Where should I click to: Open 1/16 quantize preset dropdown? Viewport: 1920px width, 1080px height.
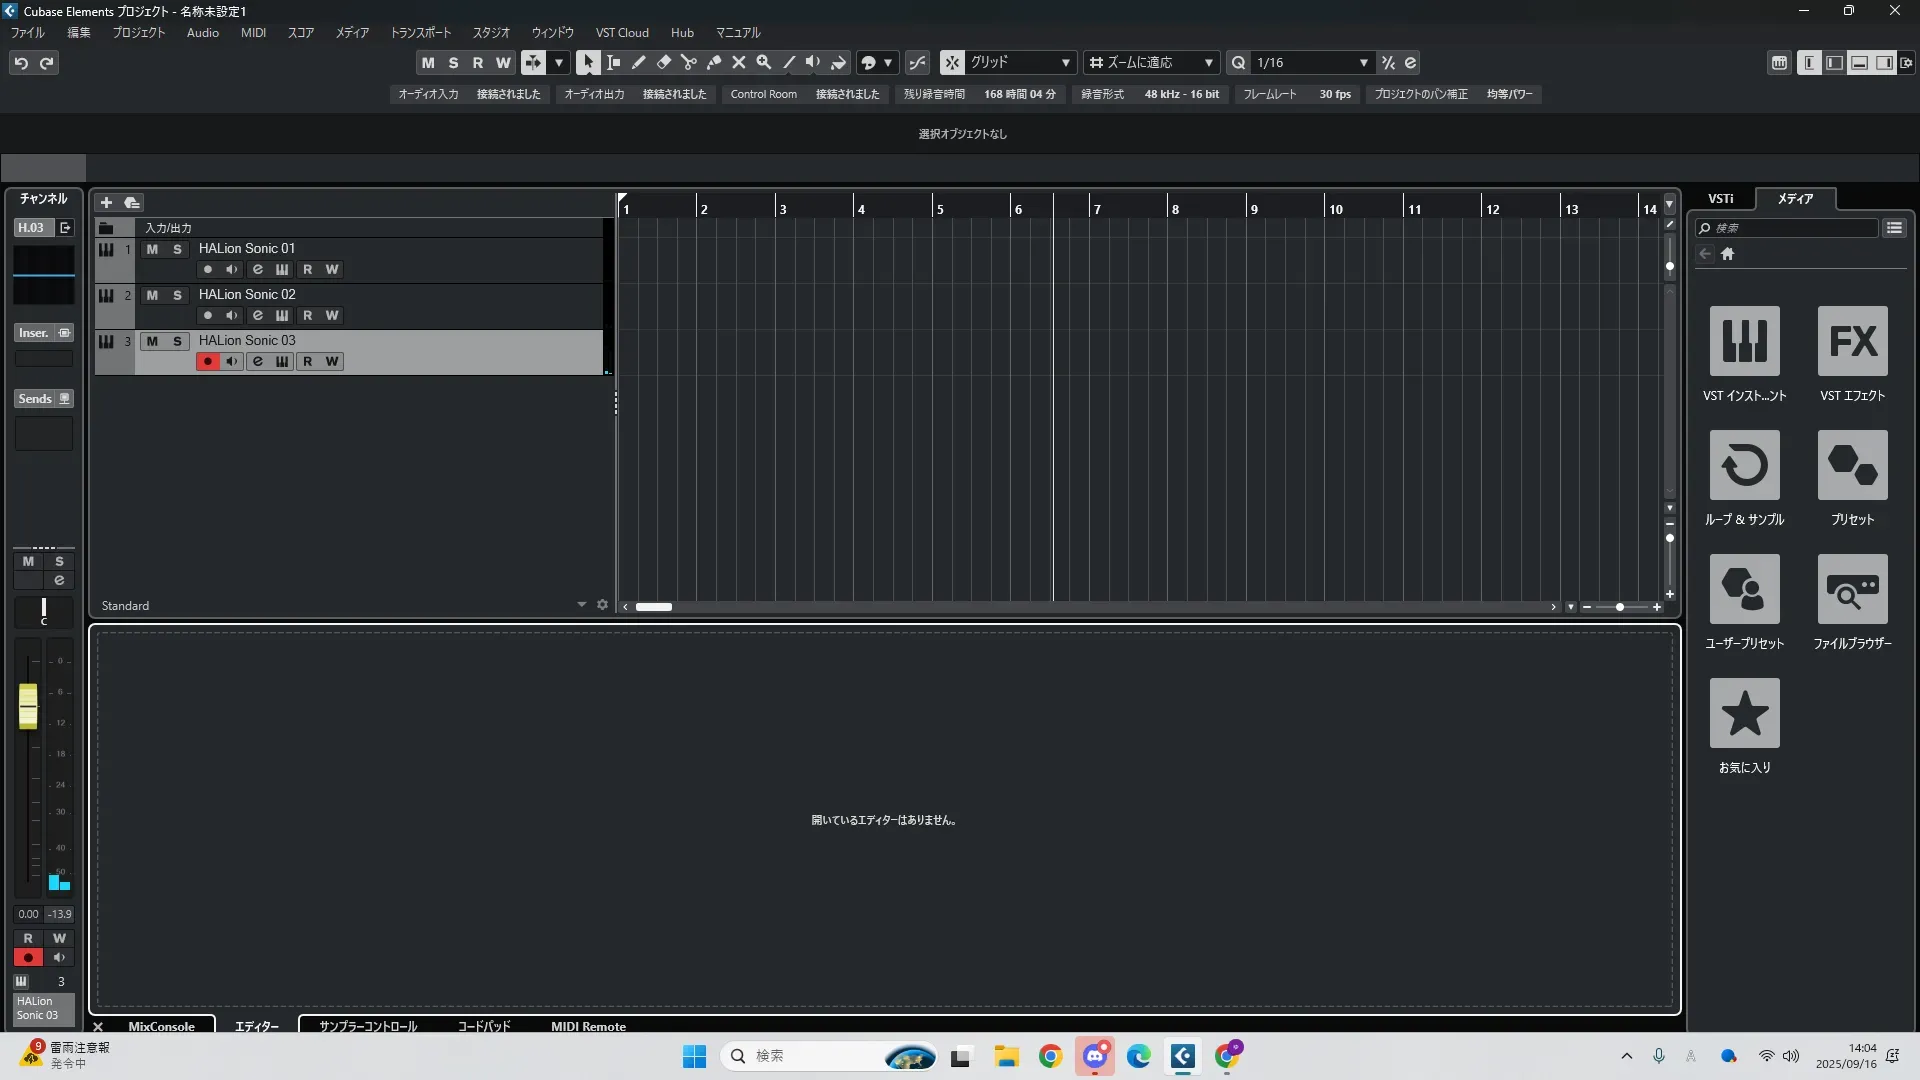pyautogui.click(x=1362, y=62)
